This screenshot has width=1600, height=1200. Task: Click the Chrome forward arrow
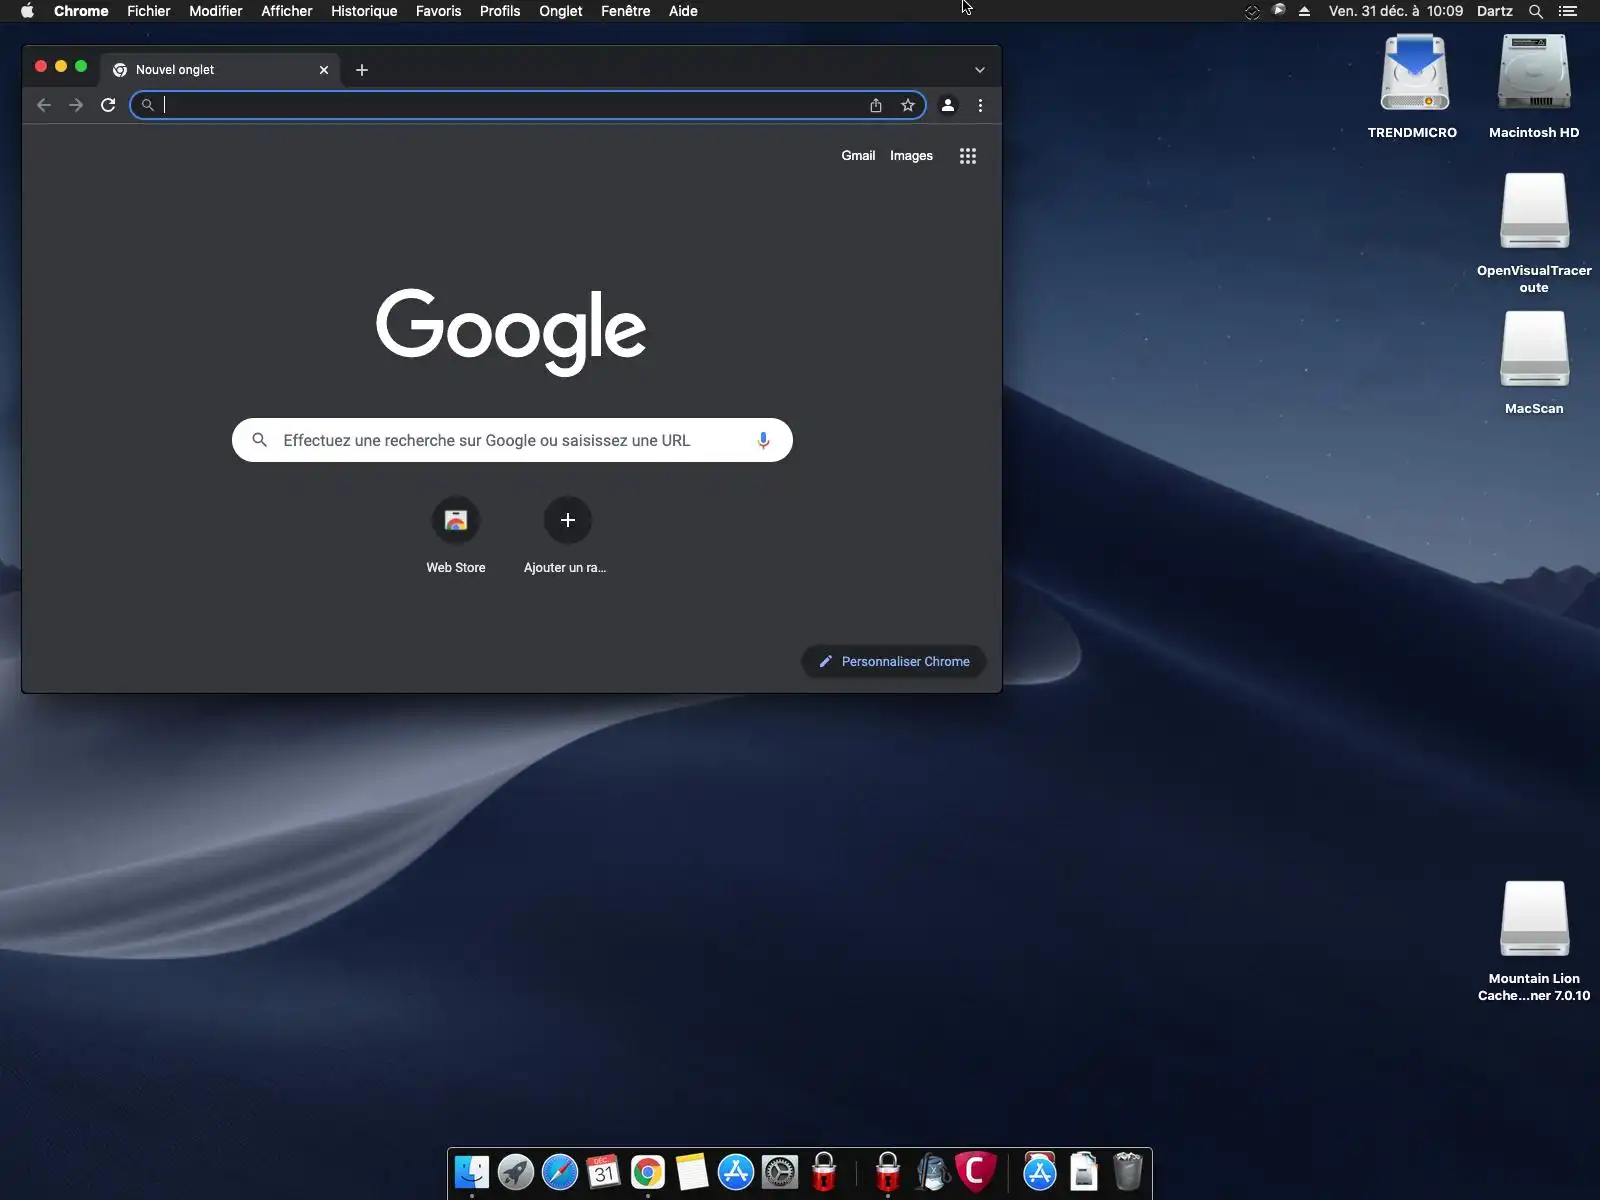point(76,105)
